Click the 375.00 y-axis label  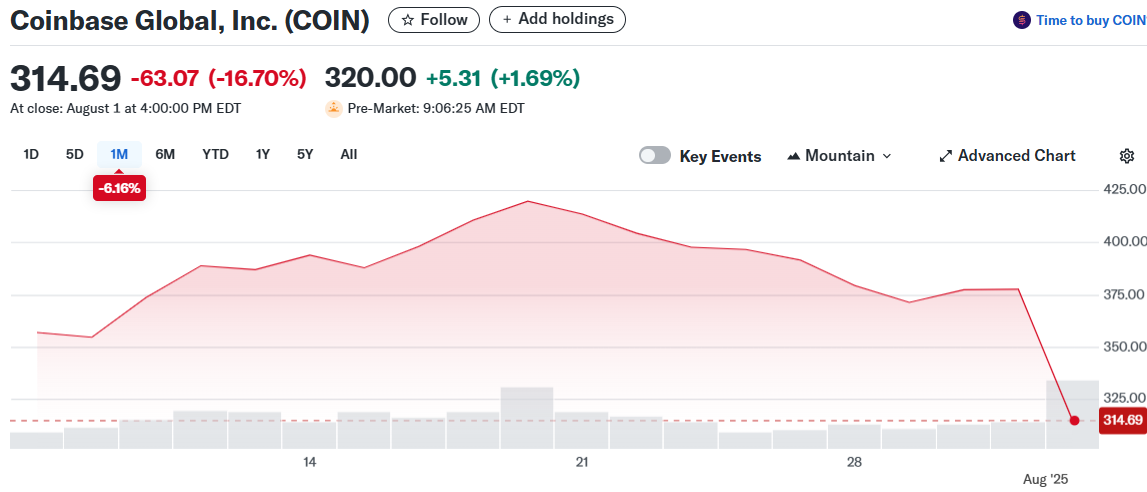1124,294
